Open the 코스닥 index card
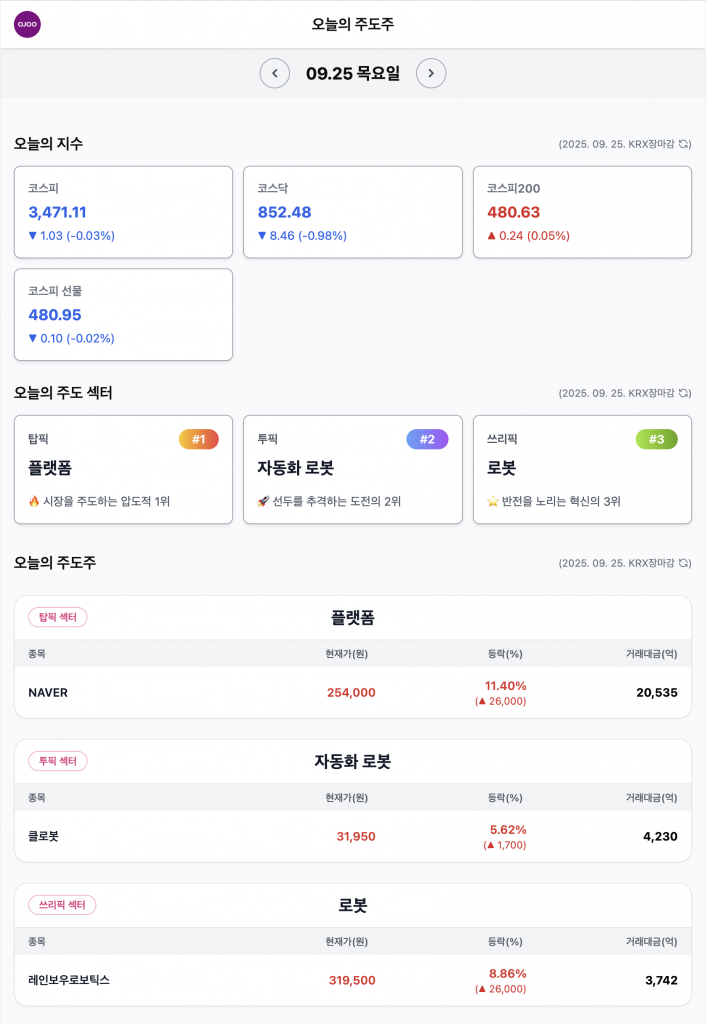Viewport: 706px width, 1024px height. pyautogui.click(x=352, y=212)
